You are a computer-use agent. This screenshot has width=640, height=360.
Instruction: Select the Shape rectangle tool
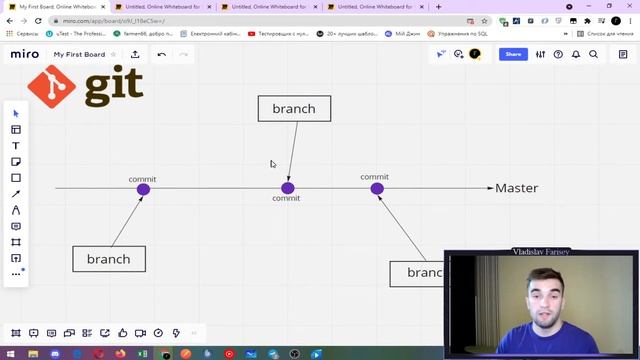pos(16,178)
